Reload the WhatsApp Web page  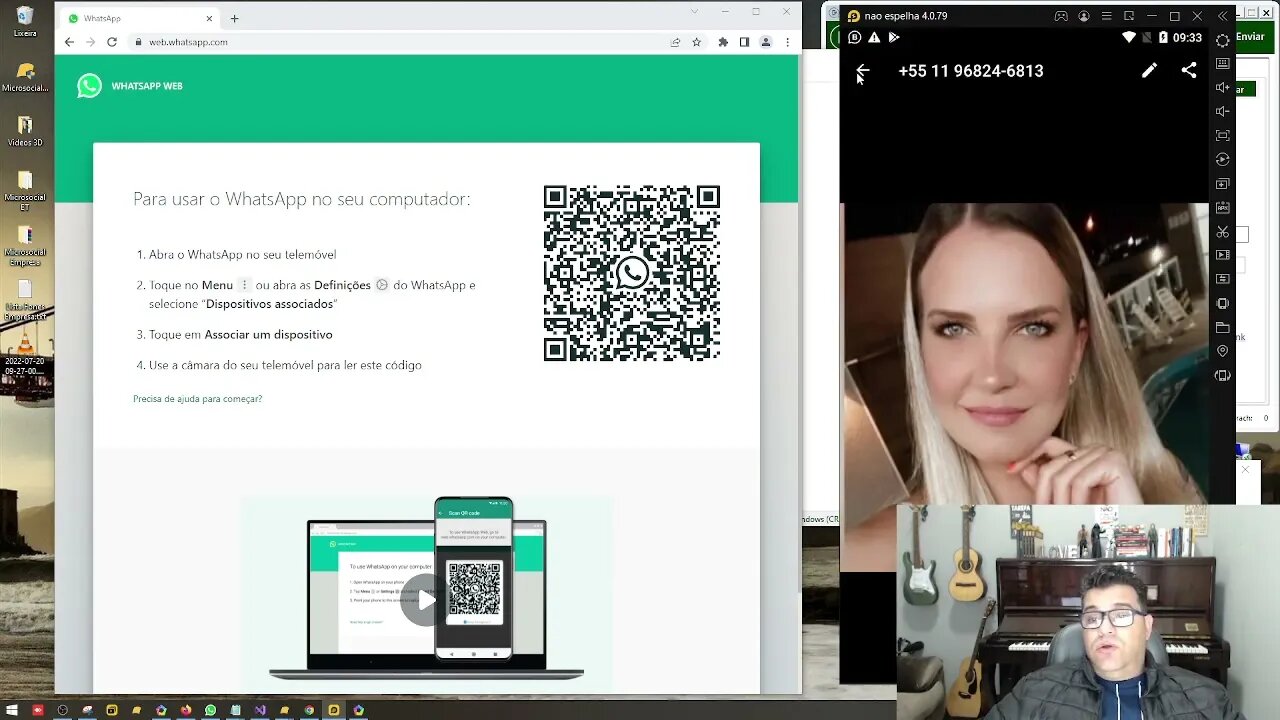[112, 42]
